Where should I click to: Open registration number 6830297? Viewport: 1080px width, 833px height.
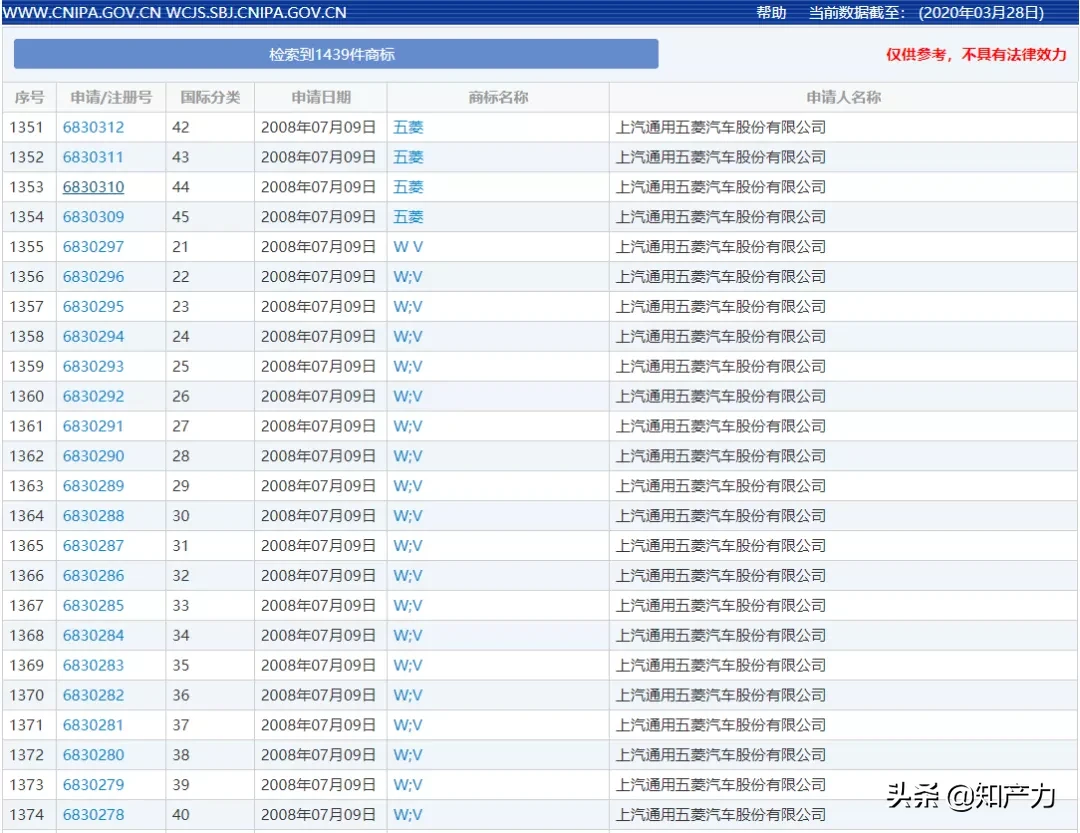94,247
